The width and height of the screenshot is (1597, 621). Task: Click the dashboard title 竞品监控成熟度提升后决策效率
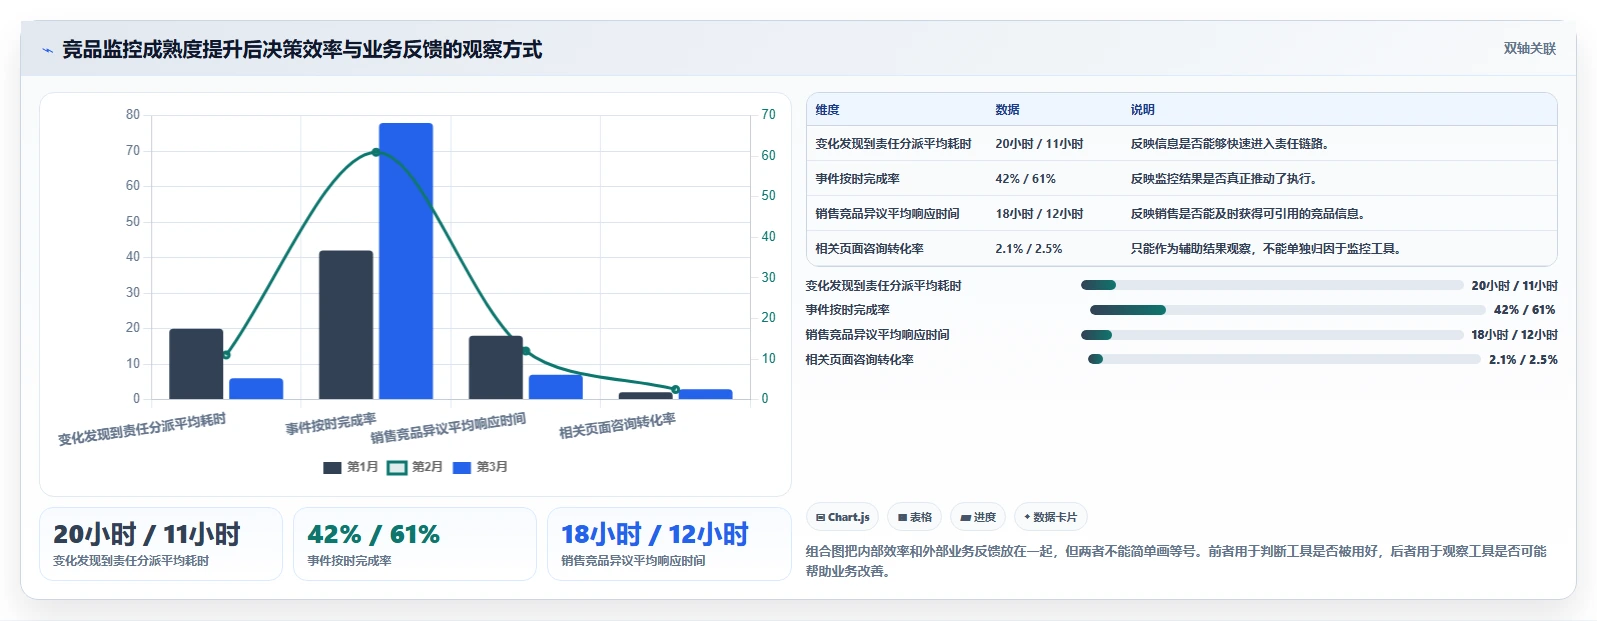pyautogui.click(x=302, y=49)
